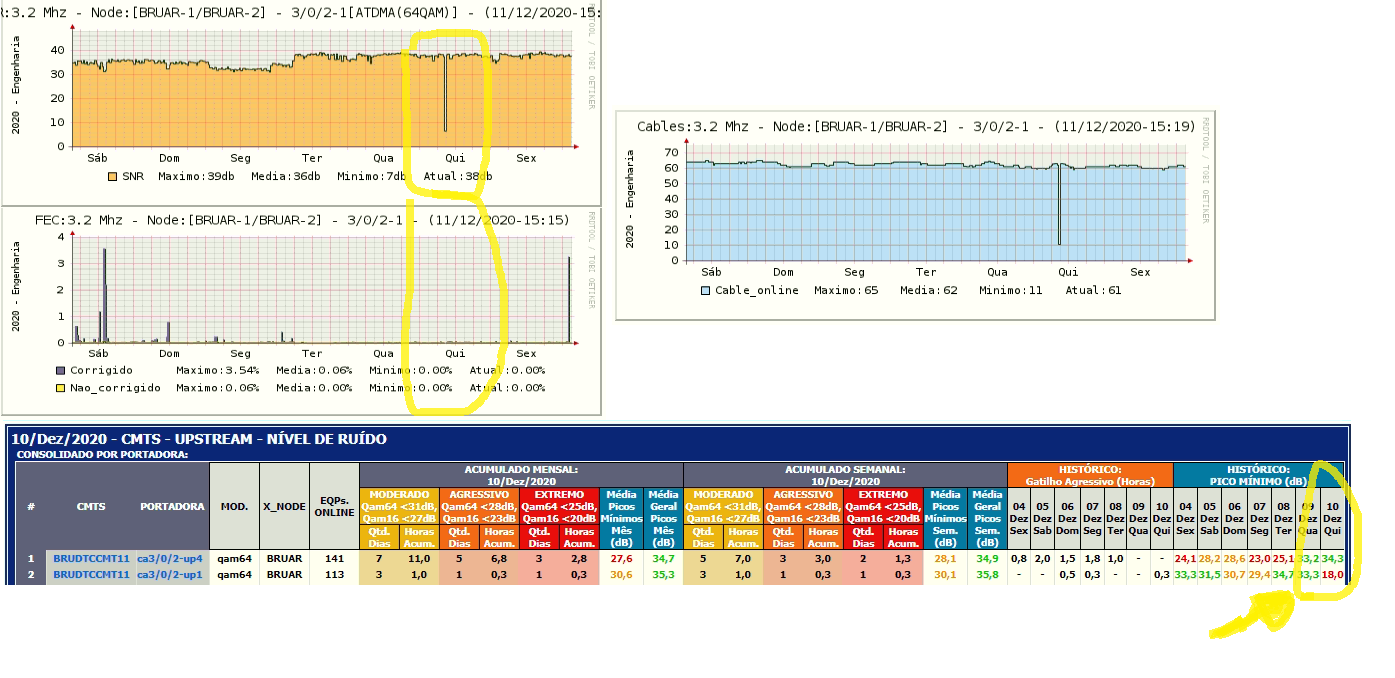
Task: Click the weekly minimum peak value '30,1'
Action: tap(945, 575)
